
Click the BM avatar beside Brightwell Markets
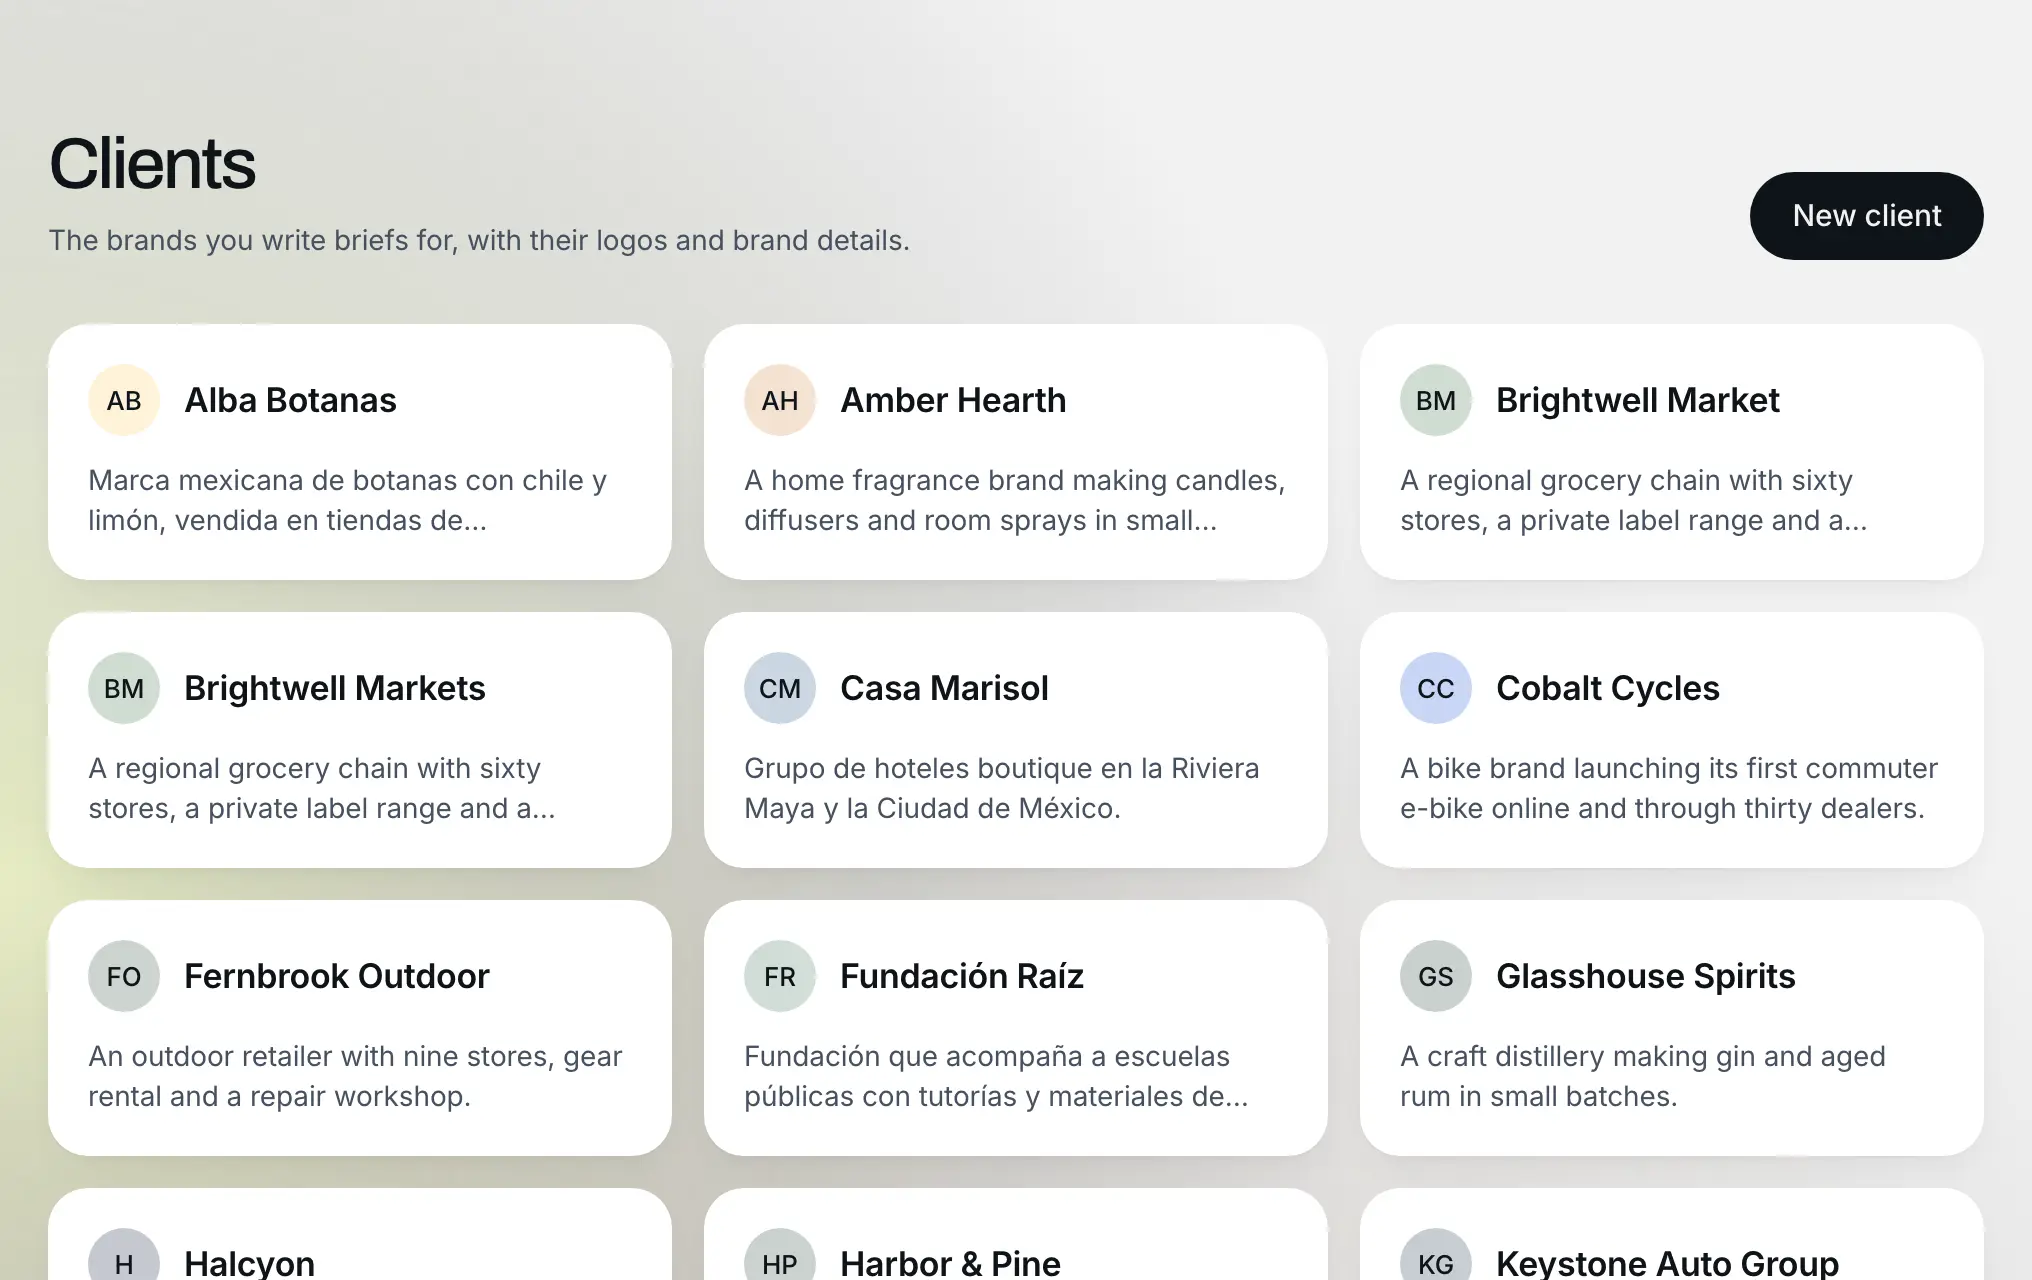pos(124,688)
